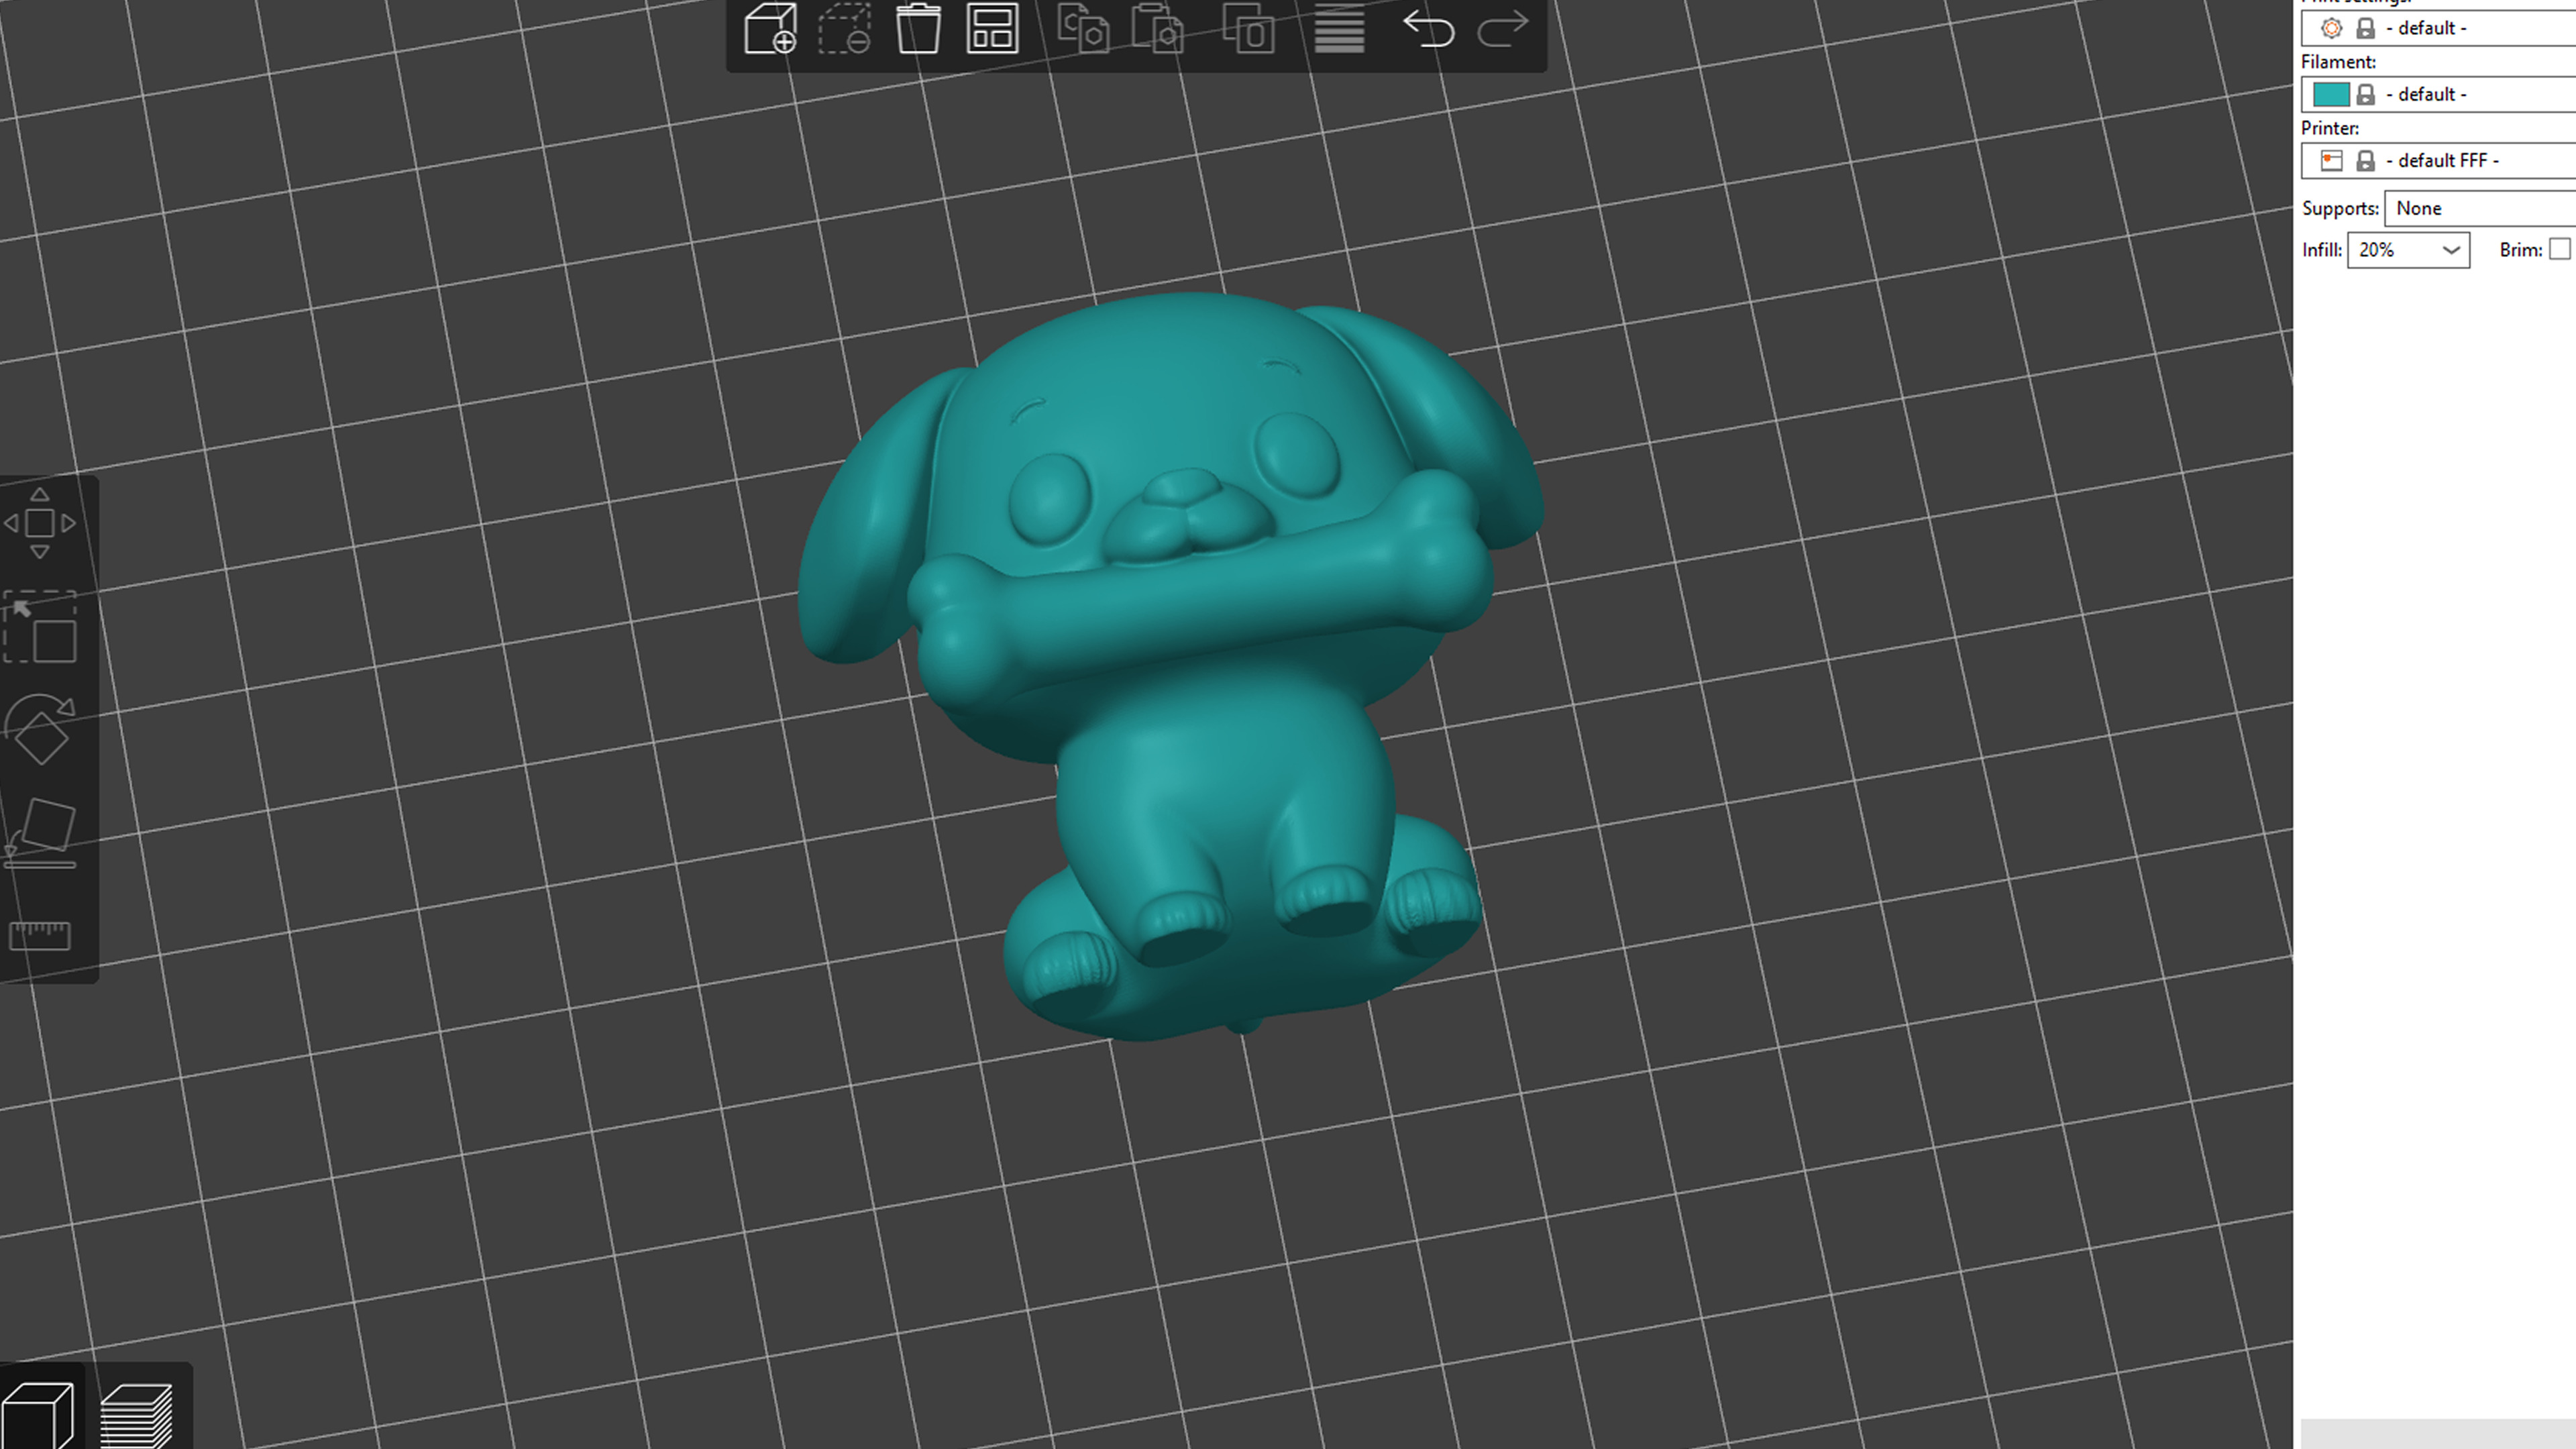The height and width of the screenshot is (1449, 2576).
Task: Click the Add object cube icon
Action: pyautogui.click(x=770, y=28)
